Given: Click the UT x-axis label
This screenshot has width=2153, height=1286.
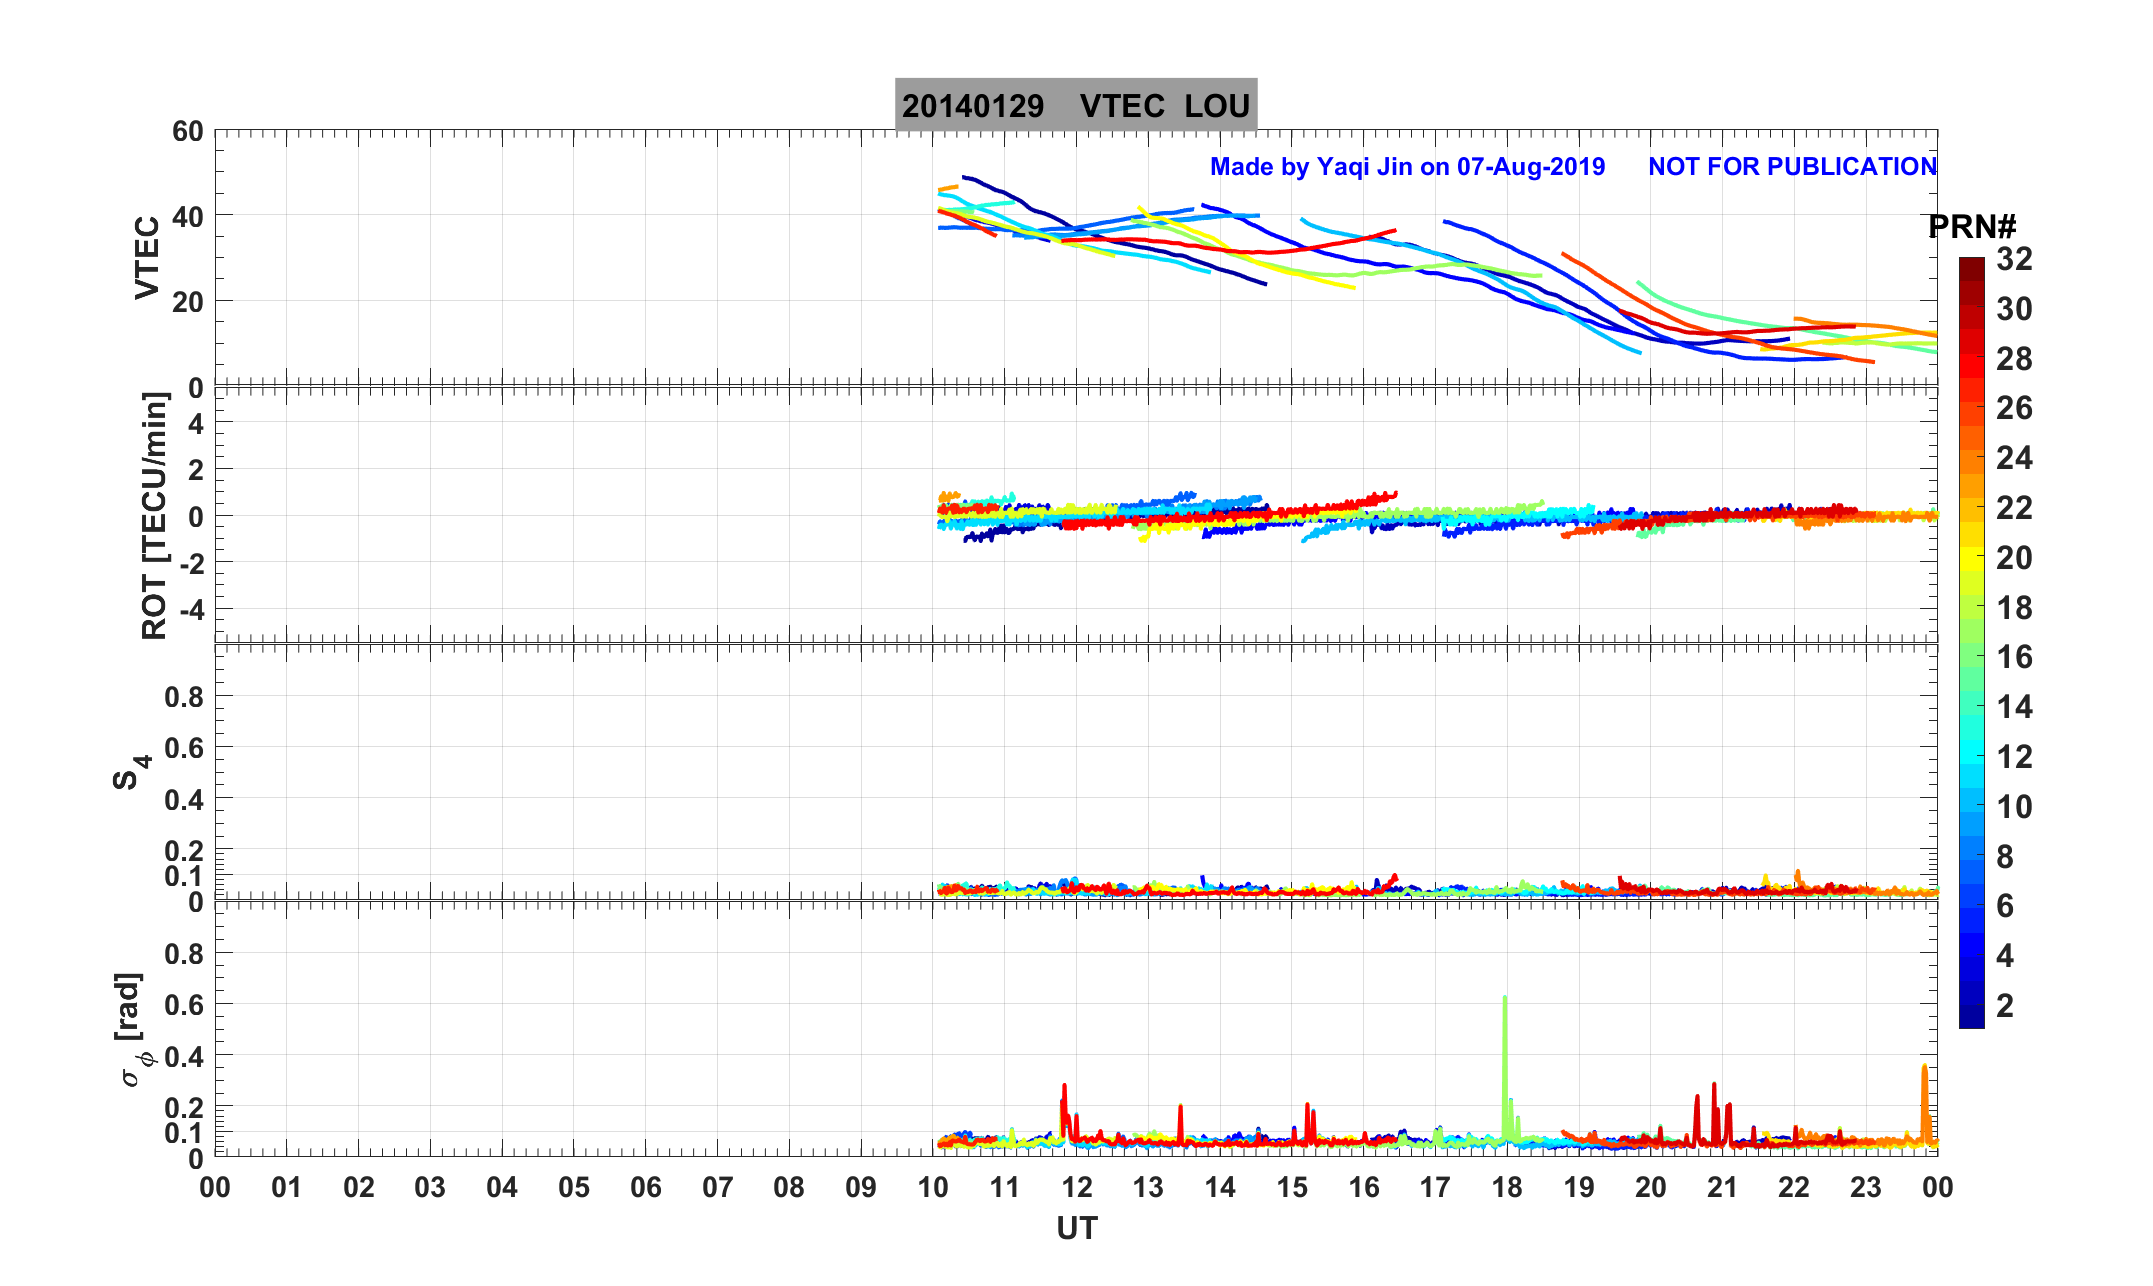Looking at the screenshot, I should pyautogui.click(x=1076, y=1228).
